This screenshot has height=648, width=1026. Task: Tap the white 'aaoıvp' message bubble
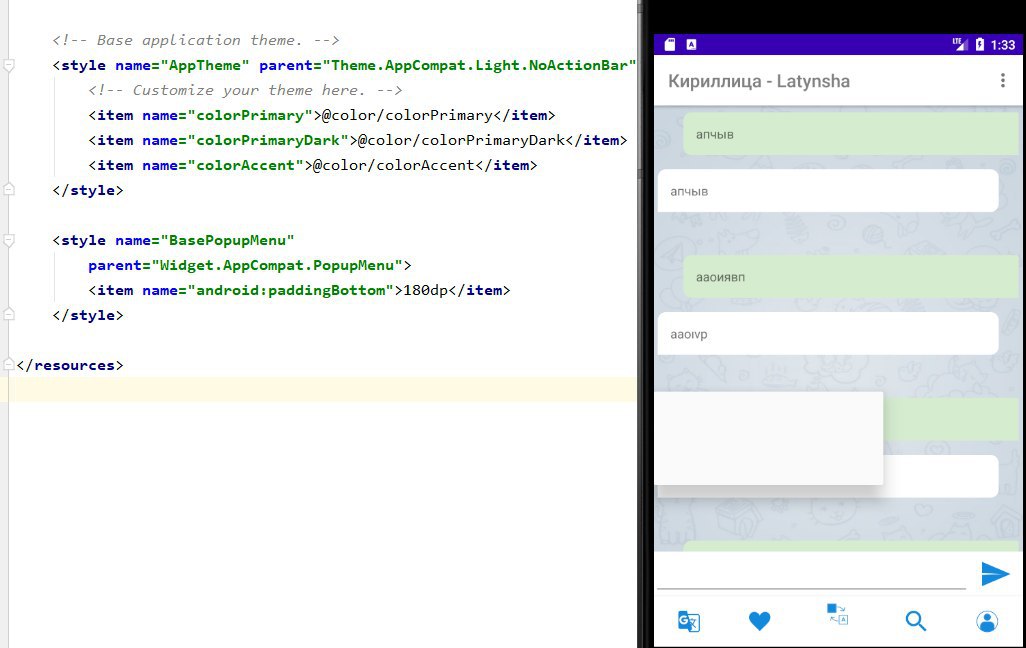[x=828, y=334]
